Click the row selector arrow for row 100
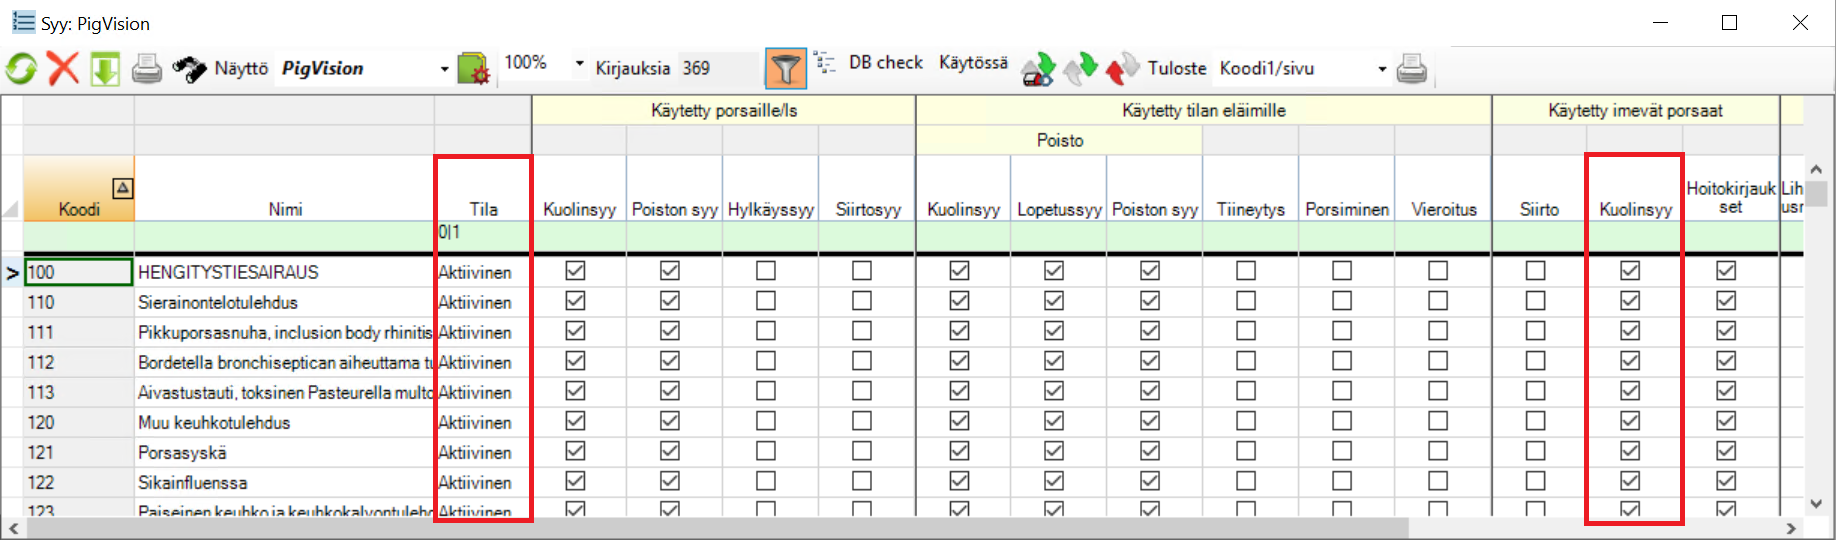1836x541 pixels. 12,272
